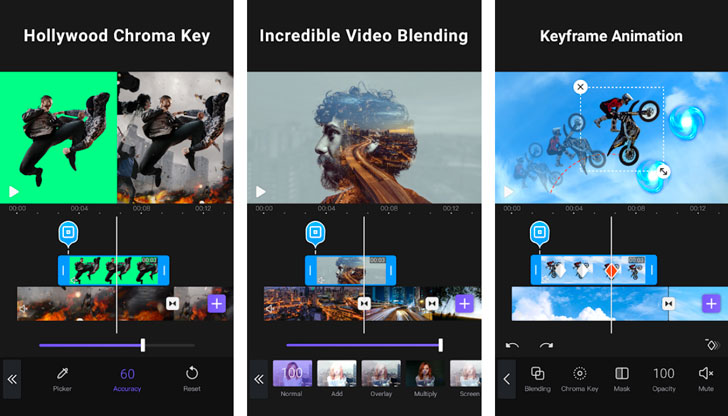This screenshot has height=416, width=728.
Task: Select the Picker eyedropper tool
Action: (62, 379)
